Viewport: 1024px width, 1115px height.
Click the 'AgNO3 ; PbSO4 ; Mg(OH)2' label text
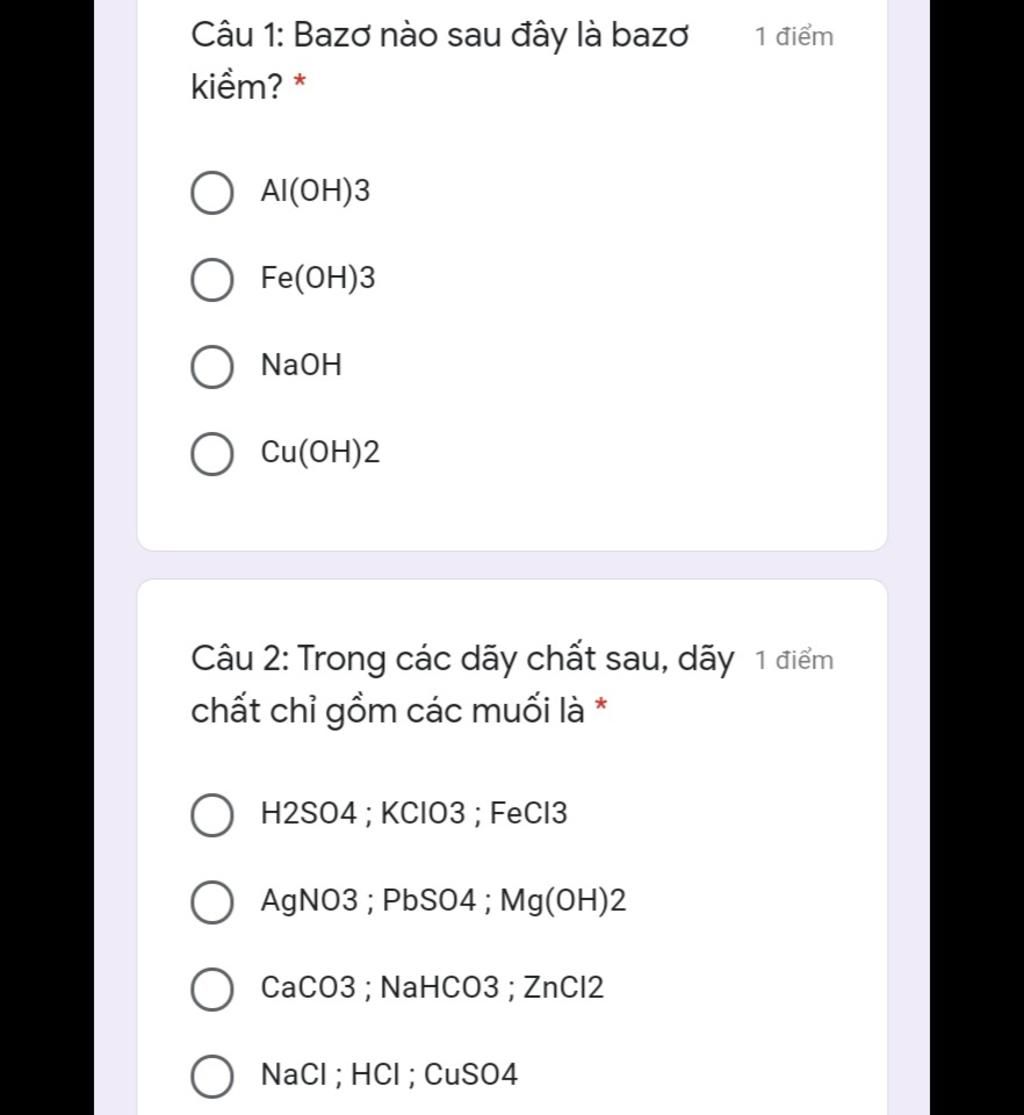coord(443,901)
